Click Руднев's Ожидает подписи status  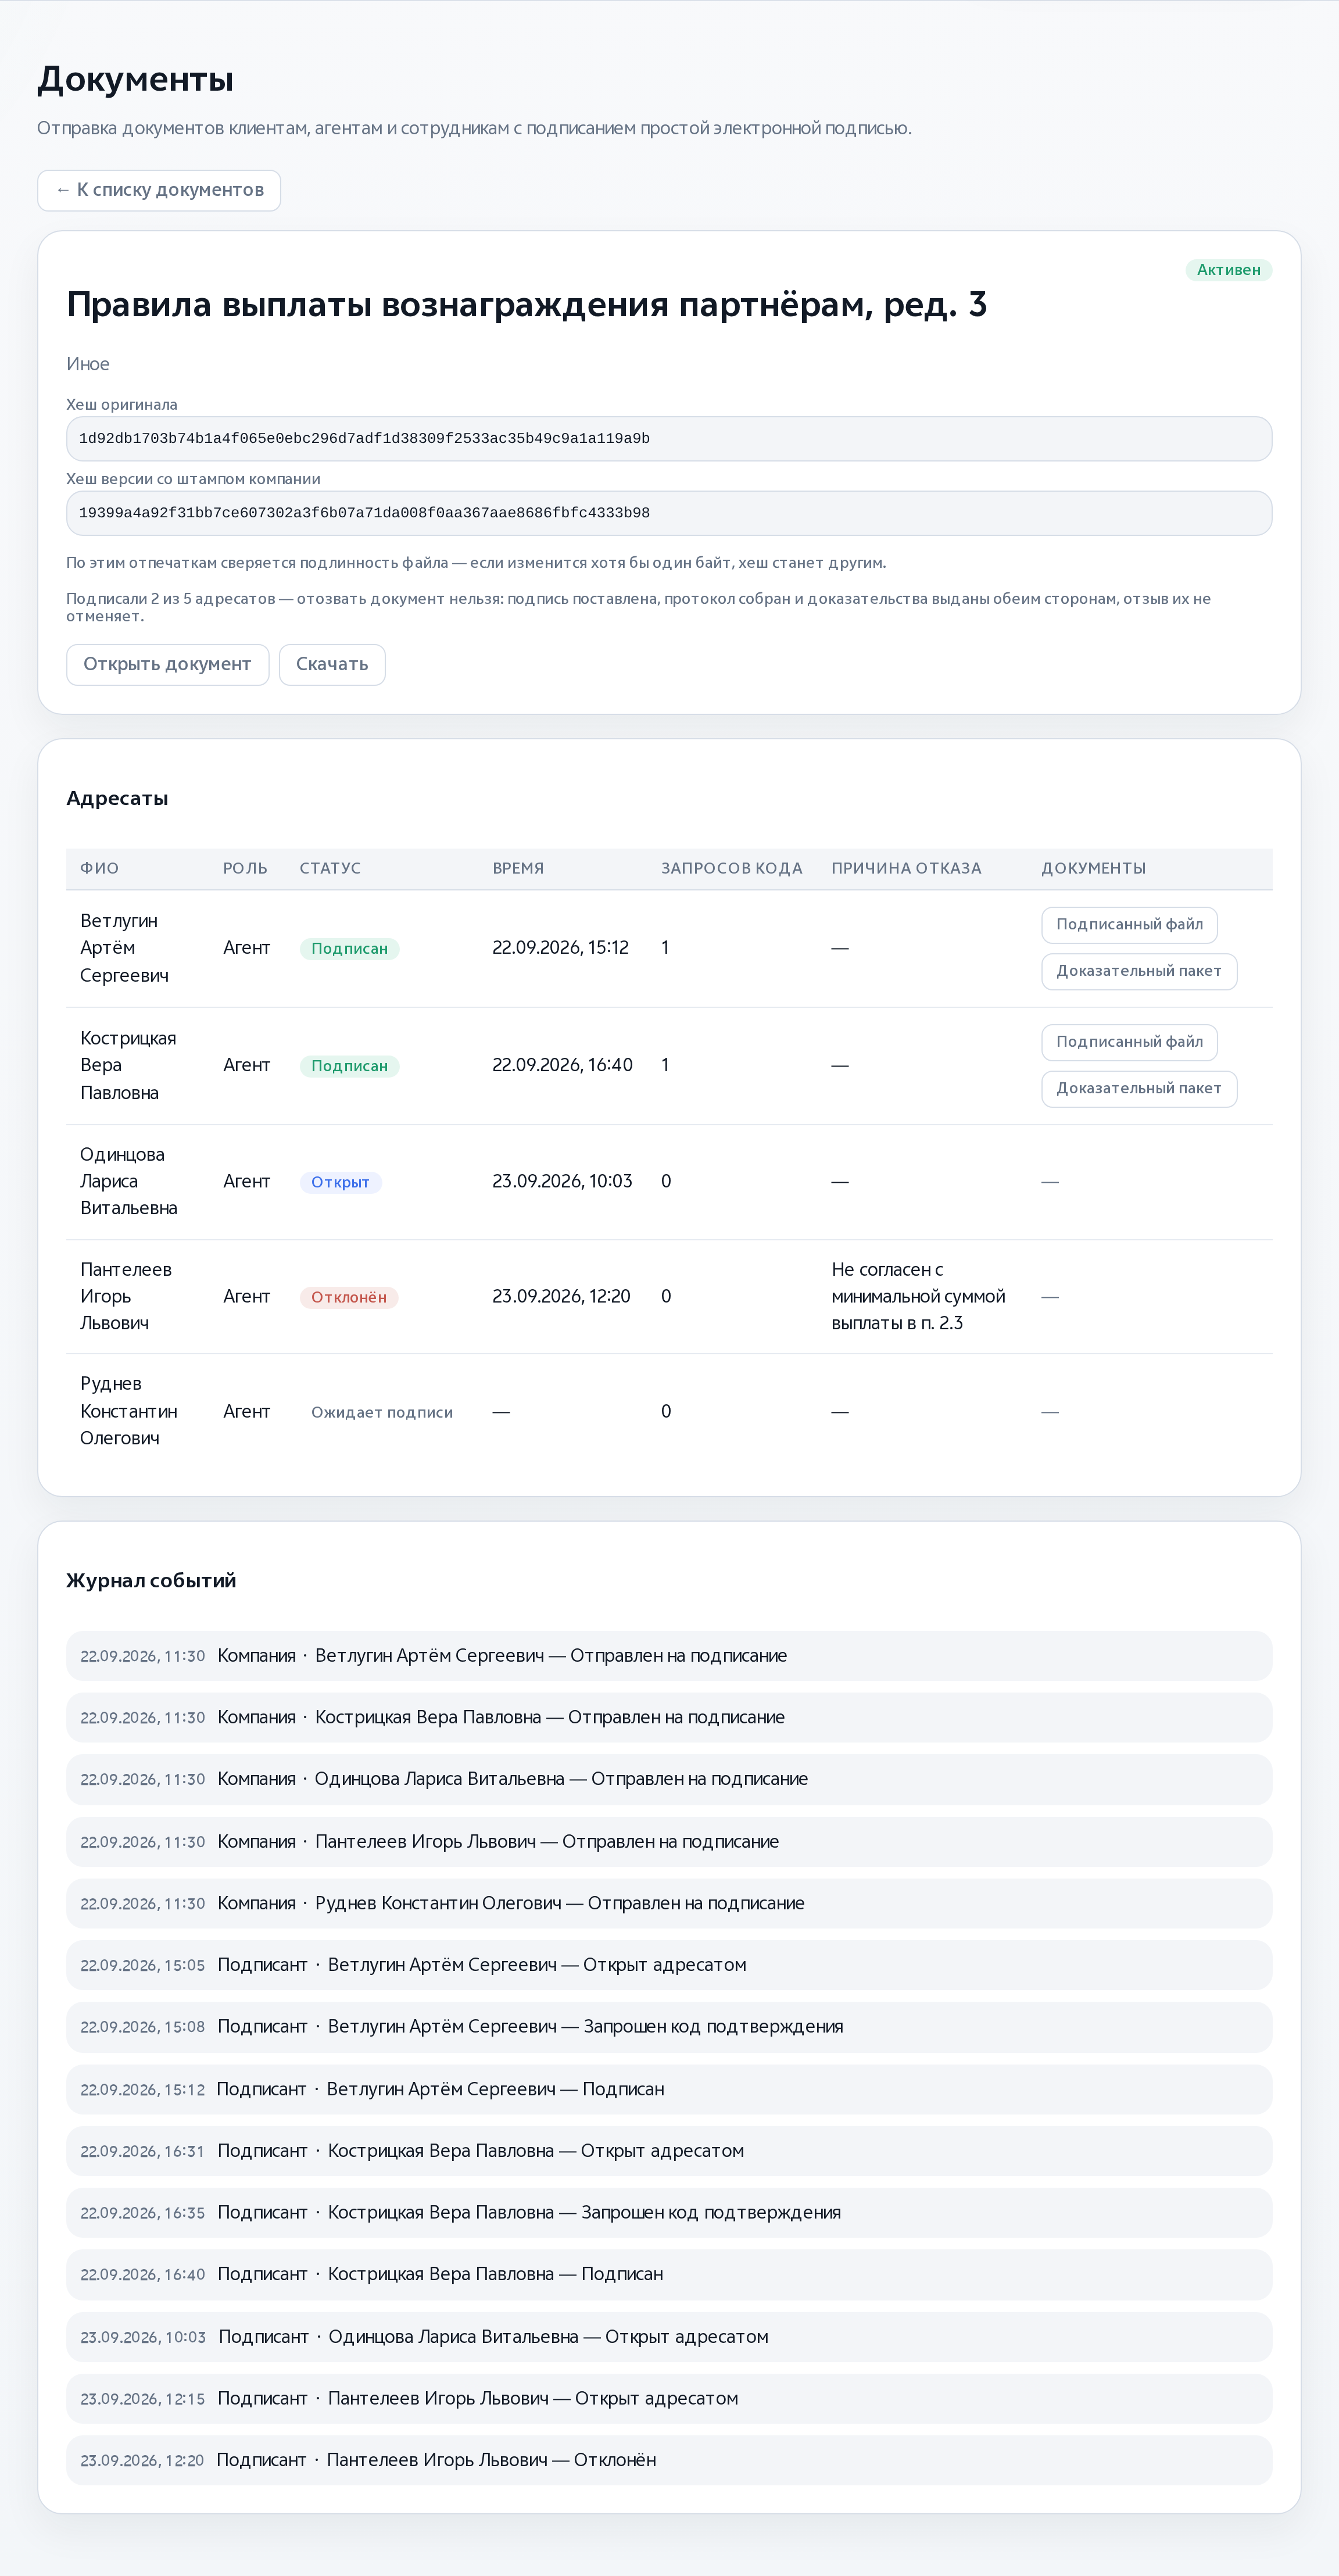coord(381,1412)
